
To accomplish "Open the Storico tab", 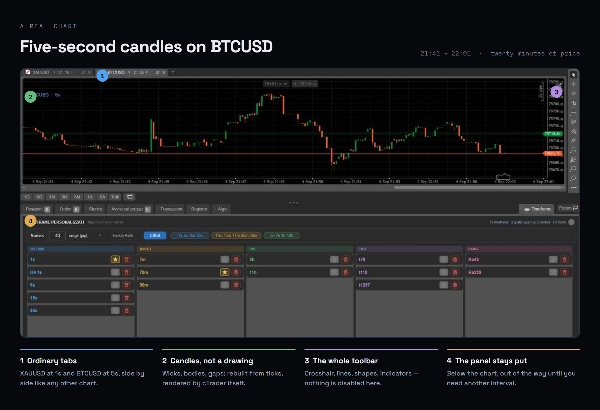I will [x=95, y=209].
